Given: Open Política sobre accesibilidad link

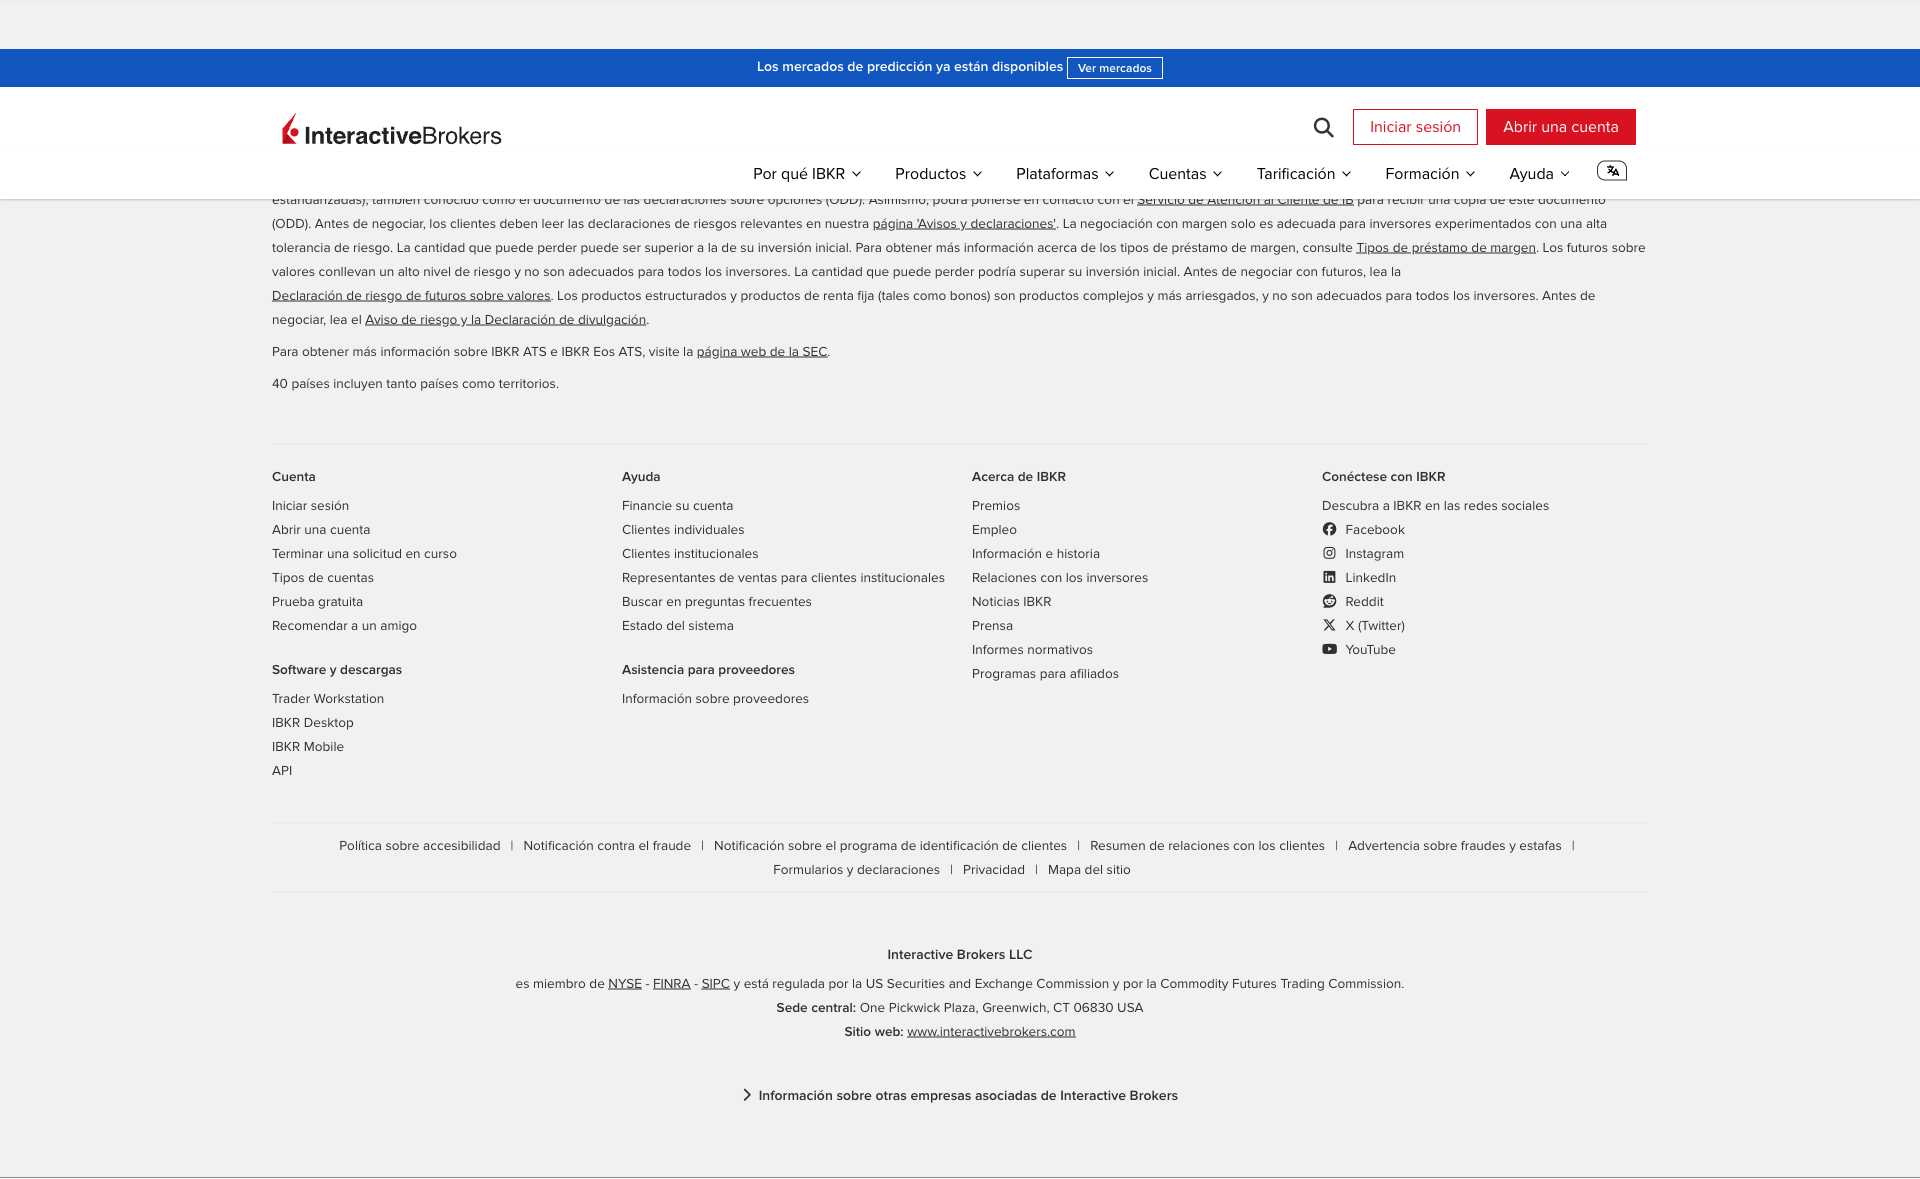Looking at the screenshot, I should tap(419, 846).
